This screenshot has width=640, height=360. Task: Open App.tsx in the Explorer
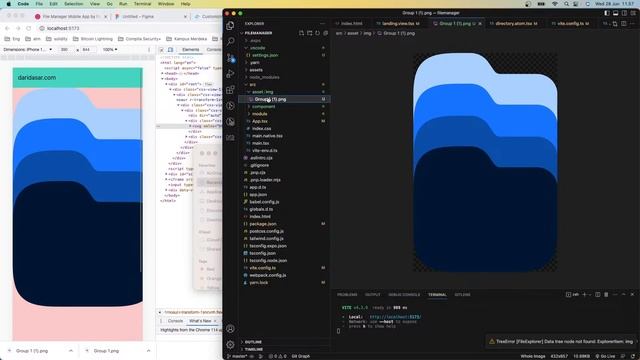click(x=260, y=121)
